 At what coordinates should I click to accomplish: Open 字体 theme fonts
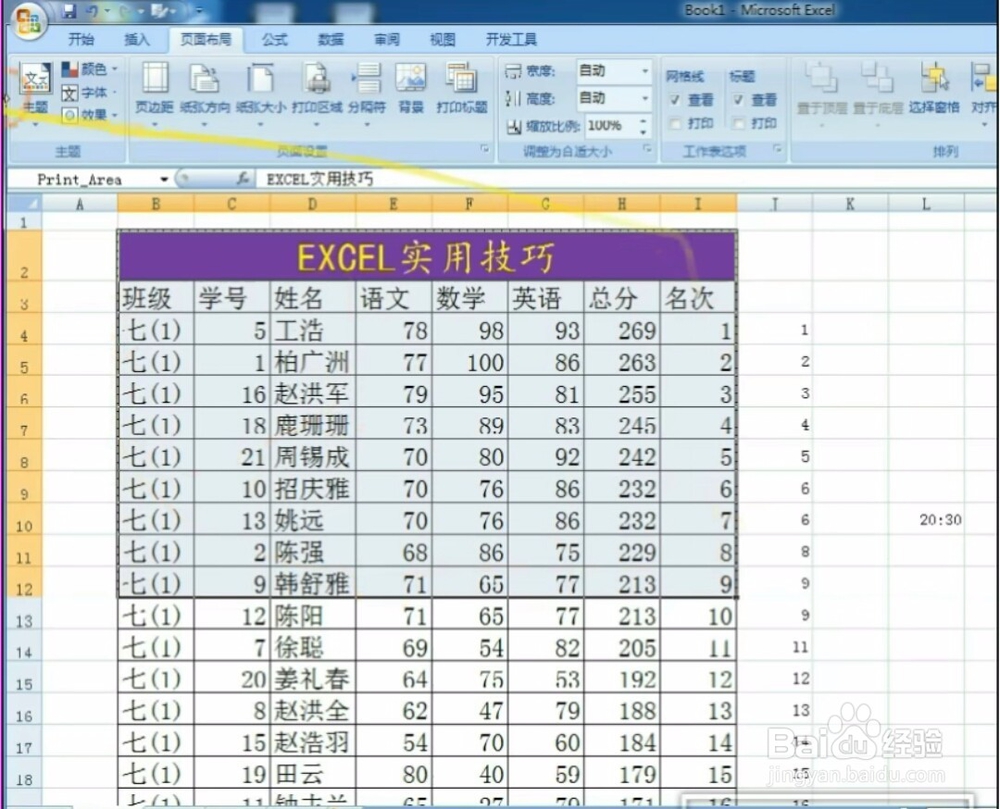[x=88, y=92]
